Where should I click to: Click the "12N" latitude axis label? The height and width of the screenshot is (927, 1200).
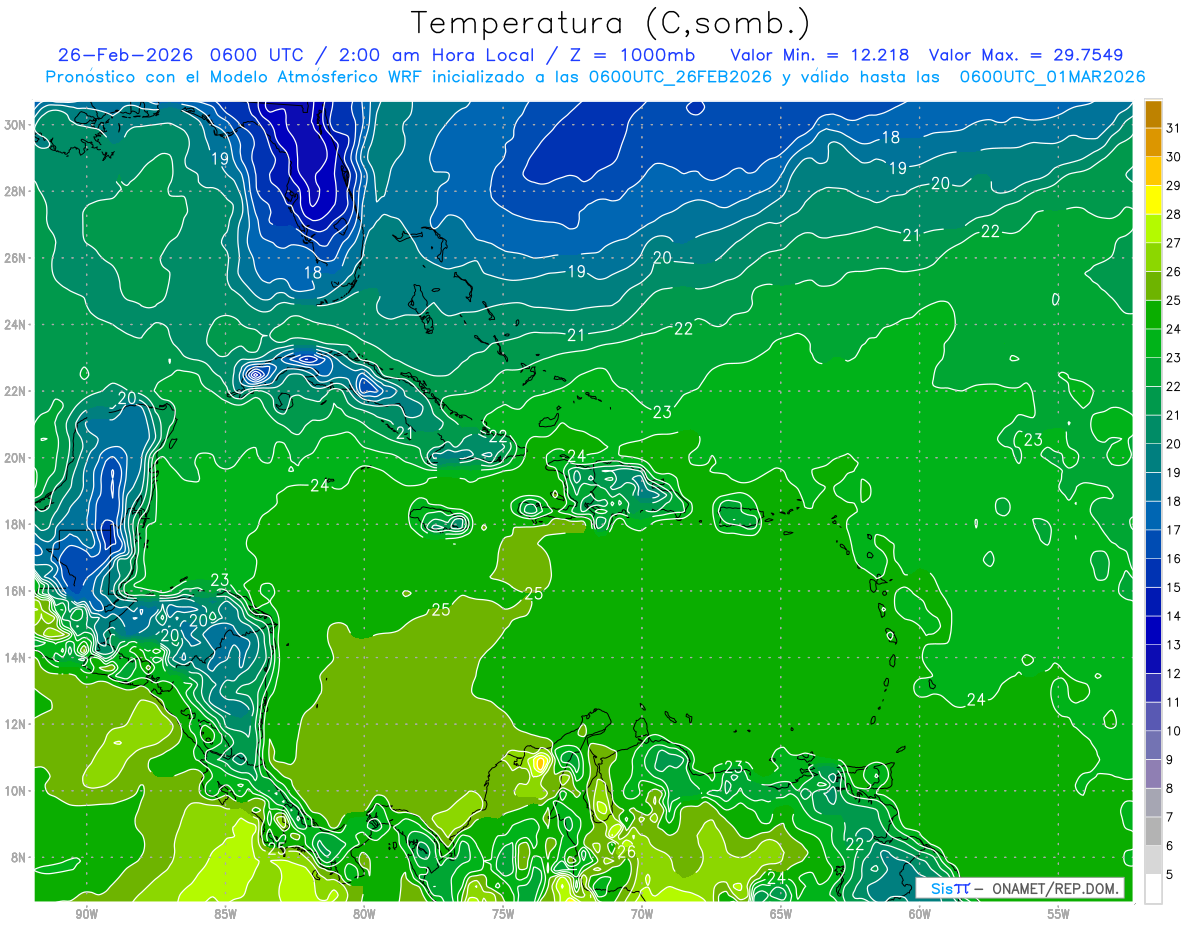coord(15,724)
